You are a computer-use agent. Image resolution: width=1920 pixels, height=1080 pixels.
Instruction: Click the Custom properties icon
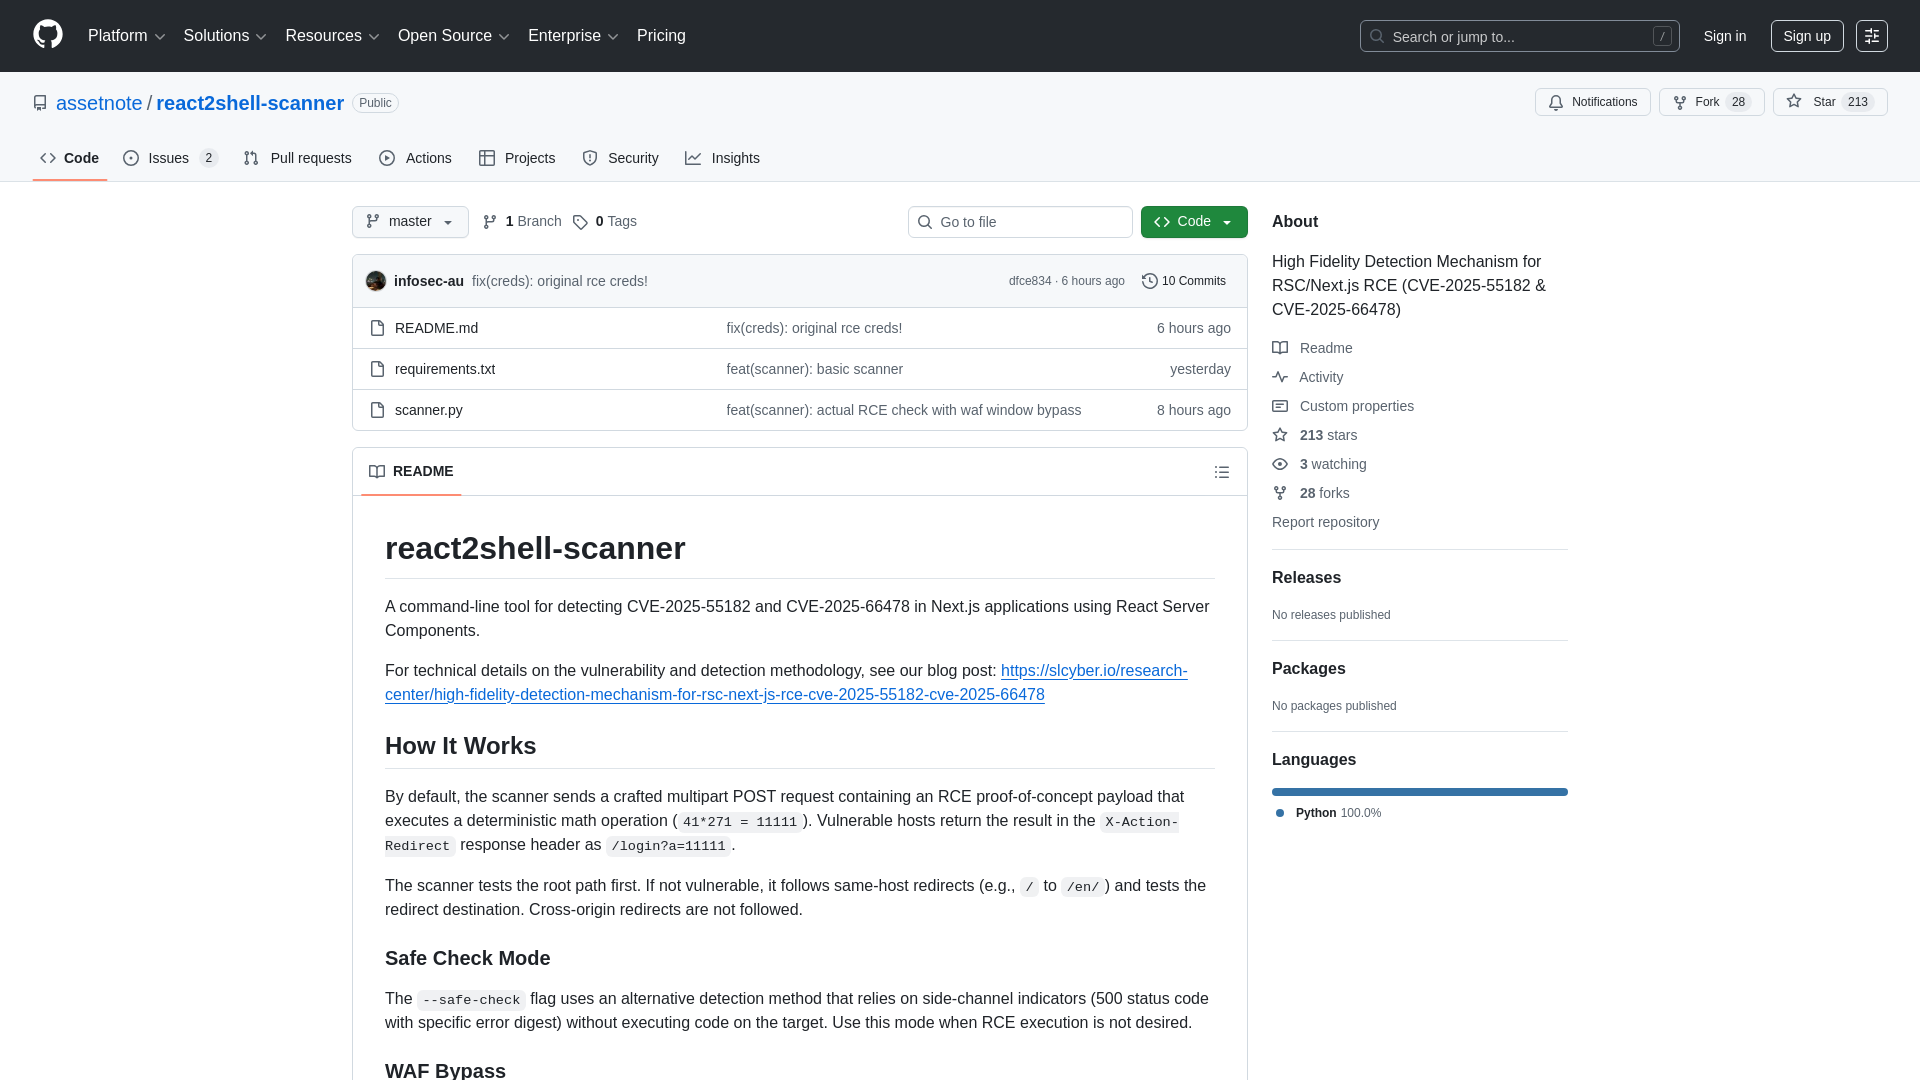point(1280,406)
